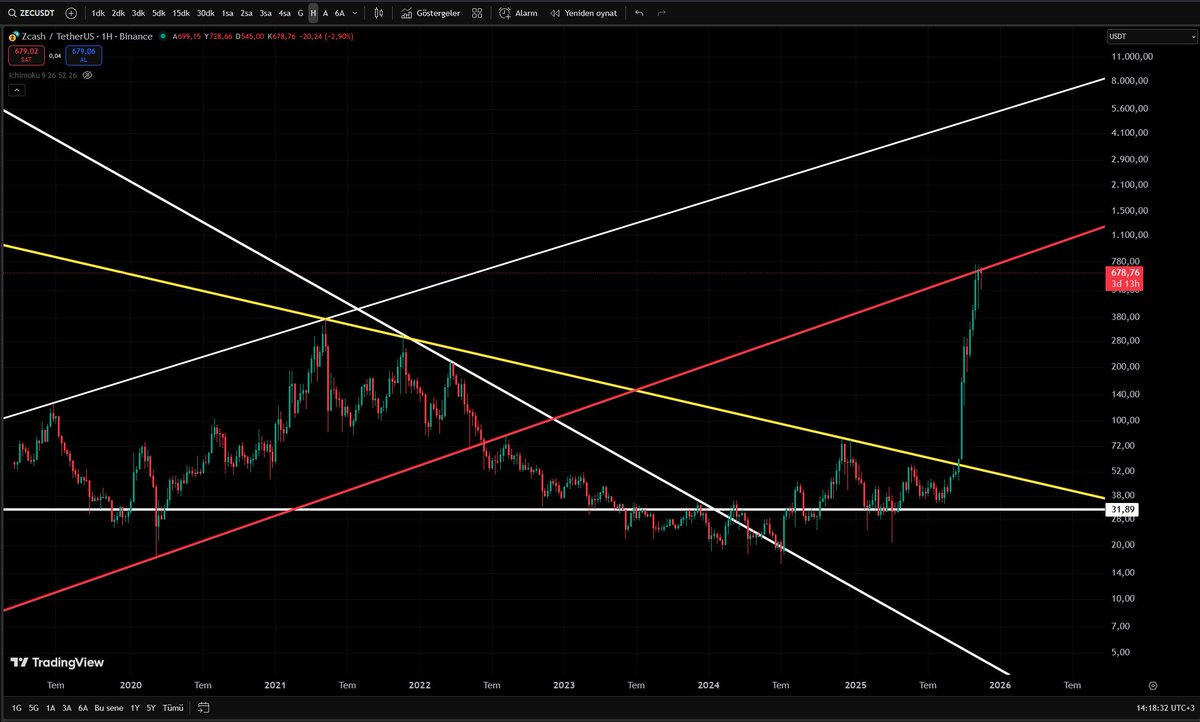Select the 1A date range

coord(50,707)
